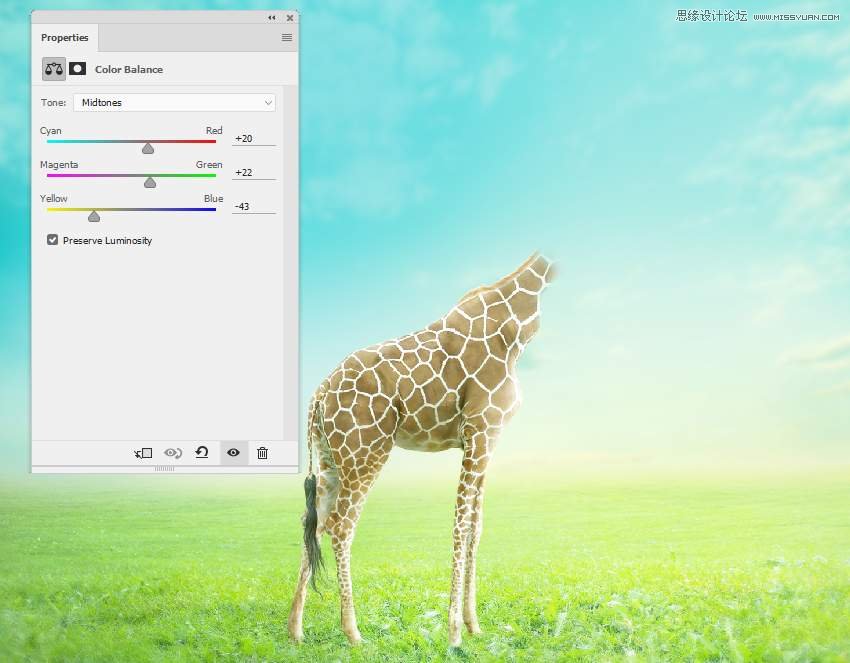Screen dimensions: 850x663
Task: Click the Magenta/Green value field showing +22
Action: click(253, 172)
